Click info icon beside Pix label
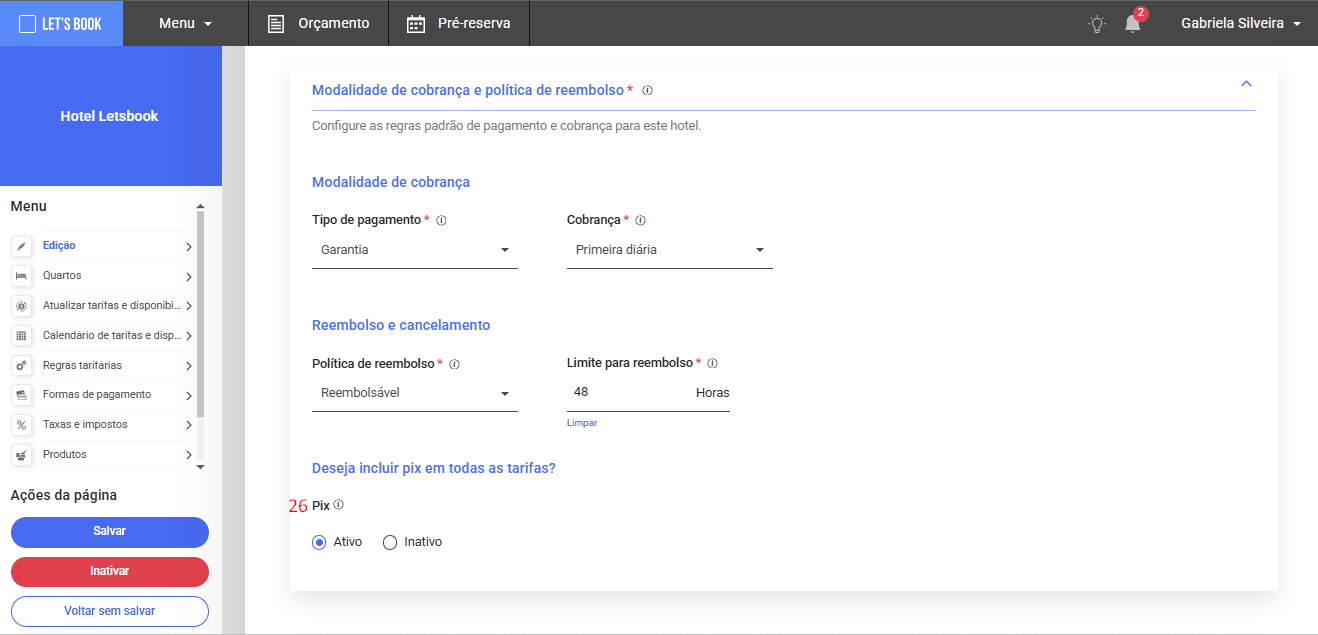1318x635 pixels. (x=339, y=505)
